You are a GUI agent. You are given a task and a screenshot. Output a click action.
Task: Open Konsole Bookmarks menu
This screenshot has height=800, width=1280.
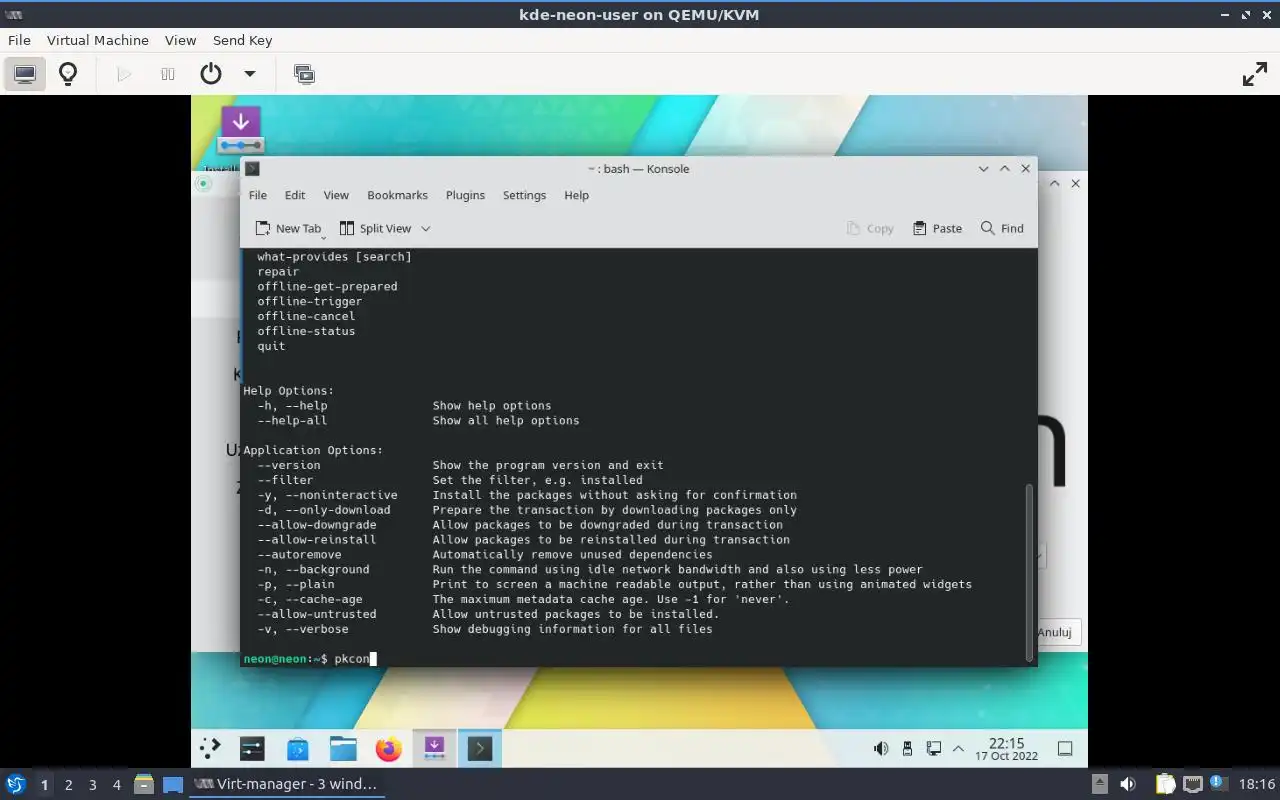point(397,195)
